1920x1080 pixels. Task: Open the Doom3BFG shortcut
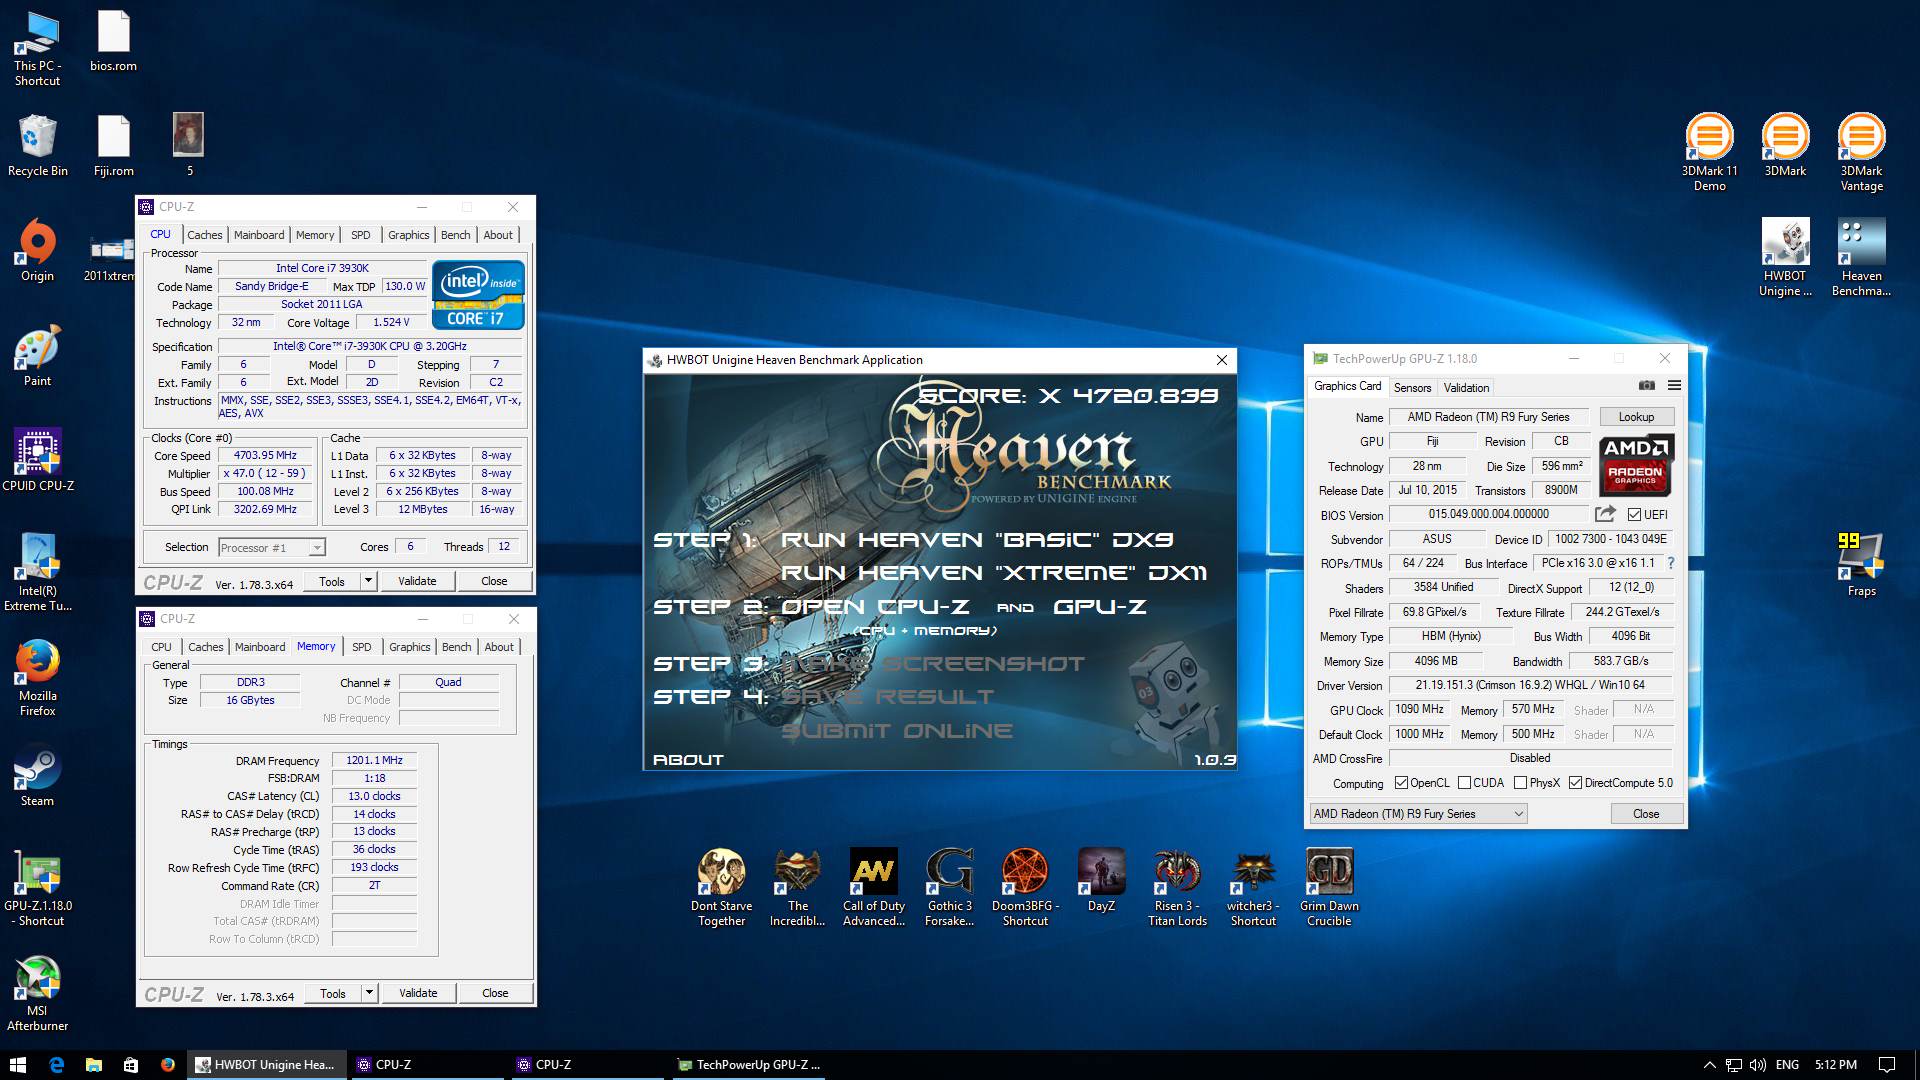coord(1025,888)
